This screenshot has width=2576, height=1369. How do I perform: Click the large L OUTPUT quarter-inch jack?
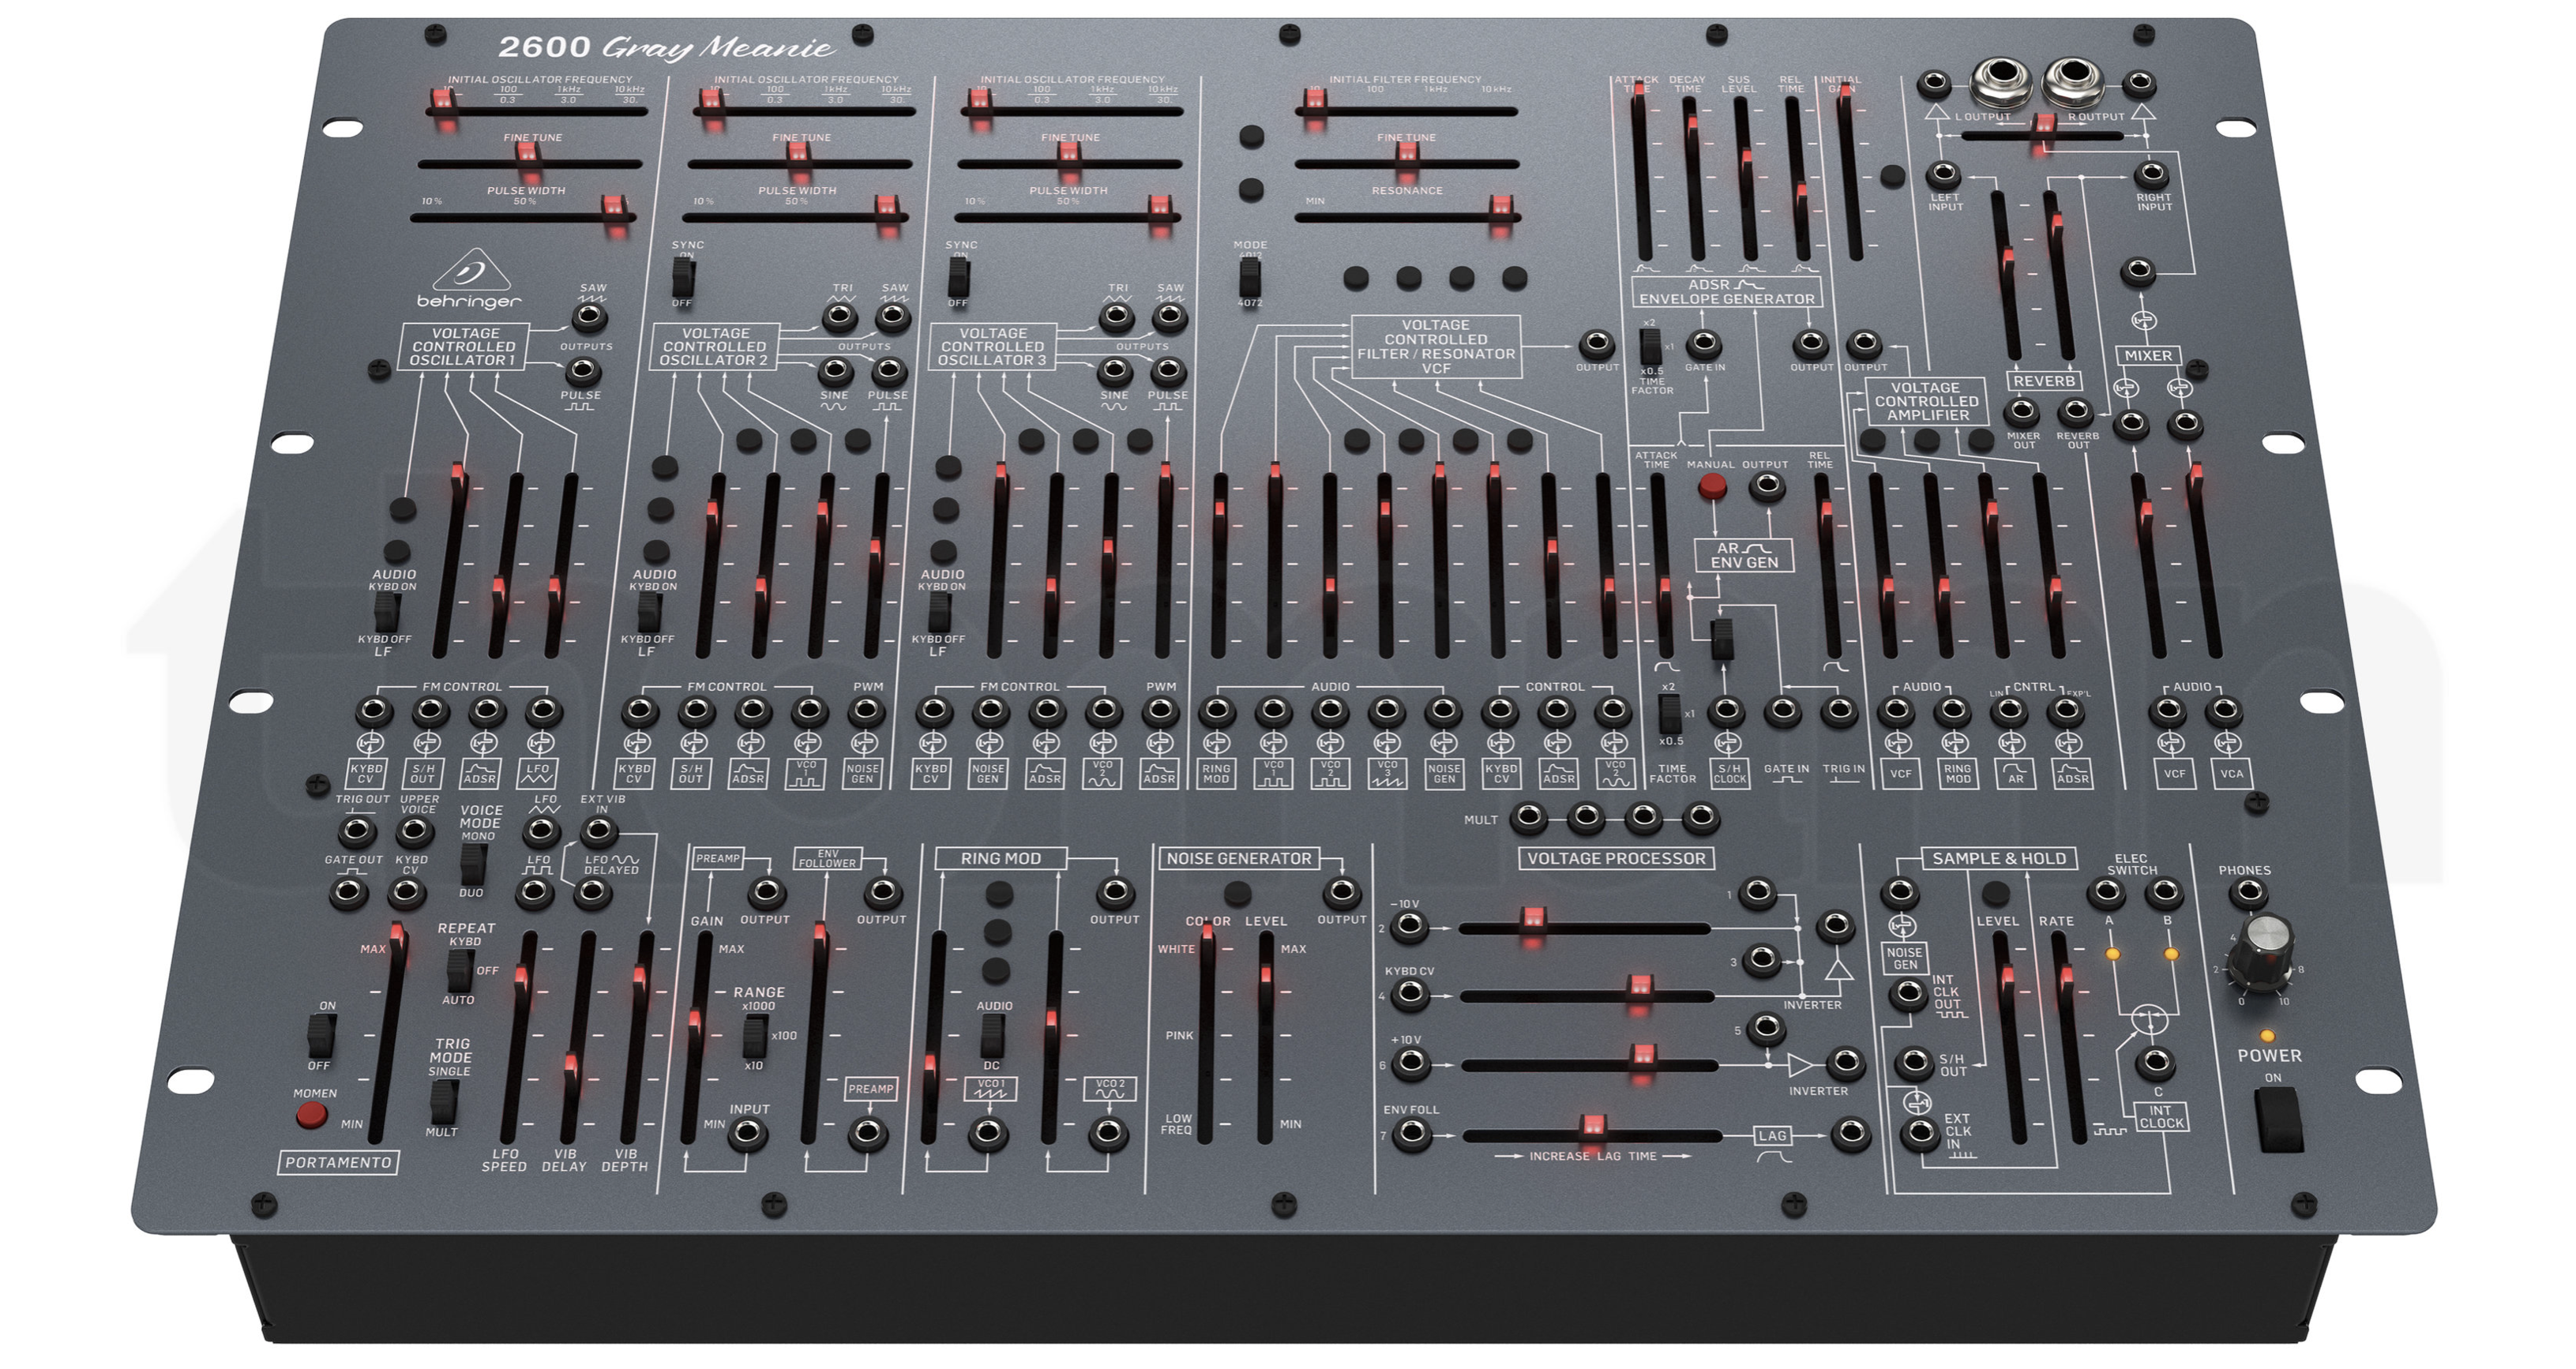click(2001, 82)
